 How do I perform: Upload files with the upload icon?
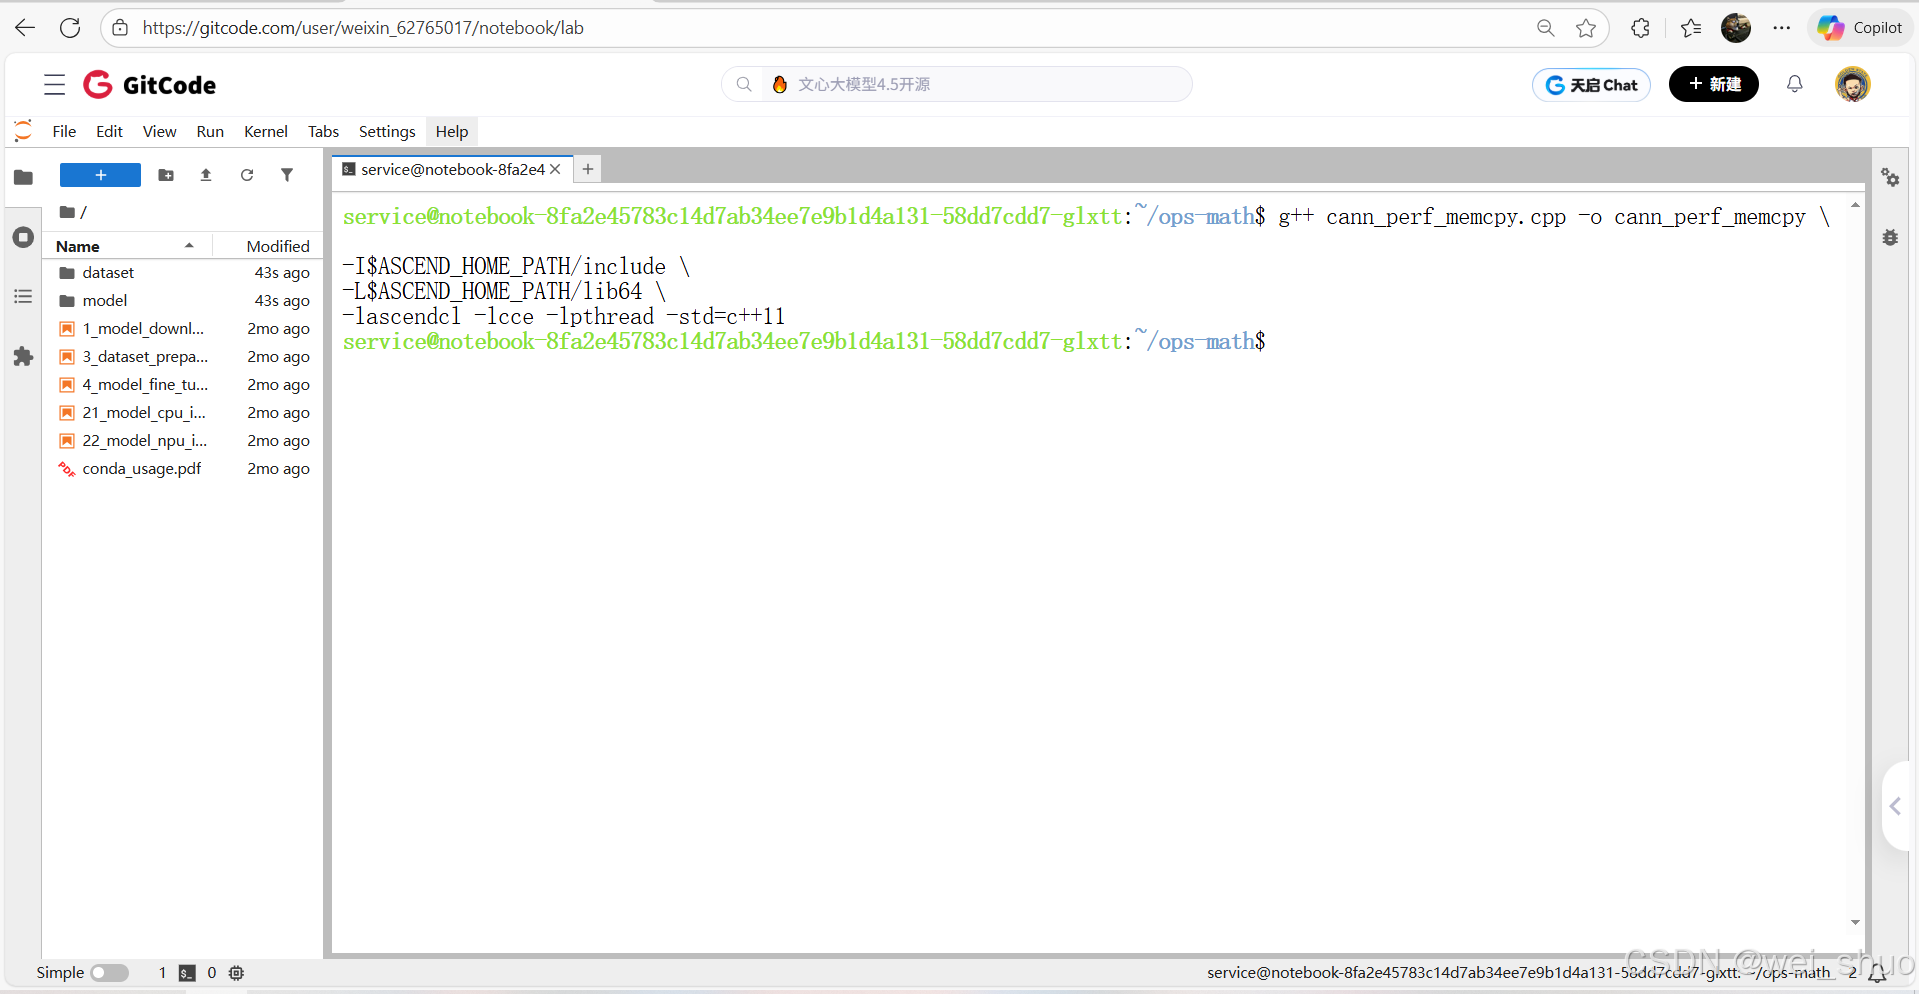click(x=206, y=175)
